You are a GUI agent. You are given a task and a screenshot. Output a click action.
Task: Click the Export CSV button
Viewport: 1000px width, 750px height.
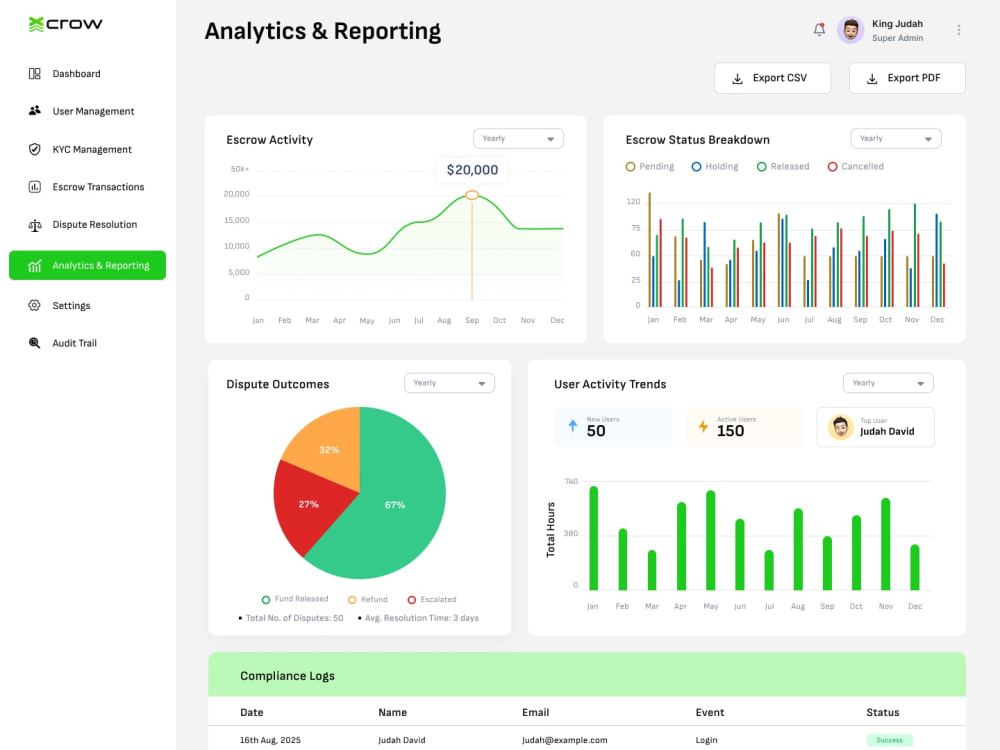(x=772, y=78)
